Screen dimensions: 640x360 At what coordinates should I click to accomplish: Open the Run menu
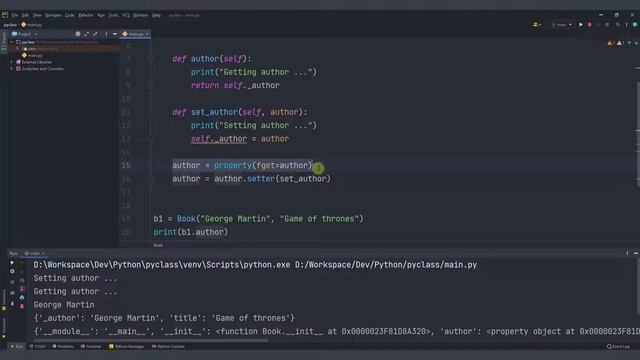[x=101, y=15]
